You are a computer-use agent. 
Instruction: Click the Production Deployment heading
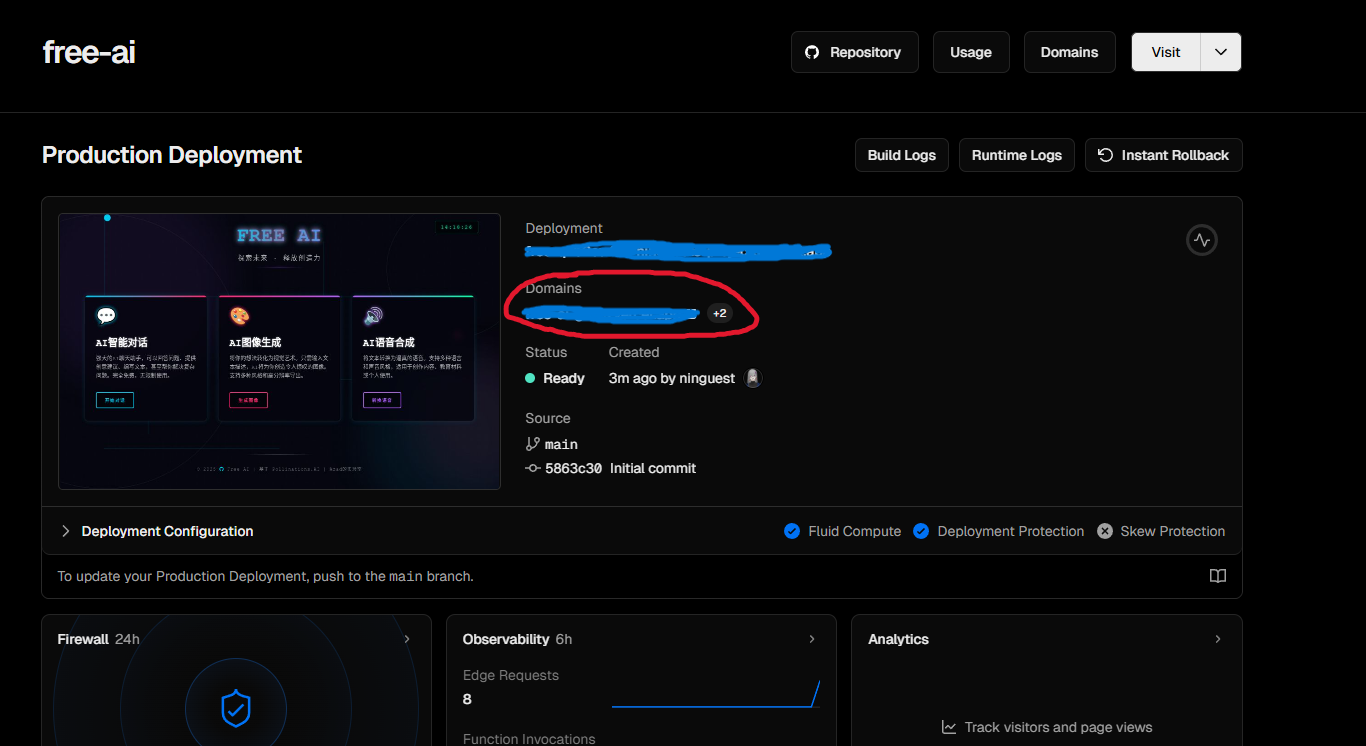172,155
